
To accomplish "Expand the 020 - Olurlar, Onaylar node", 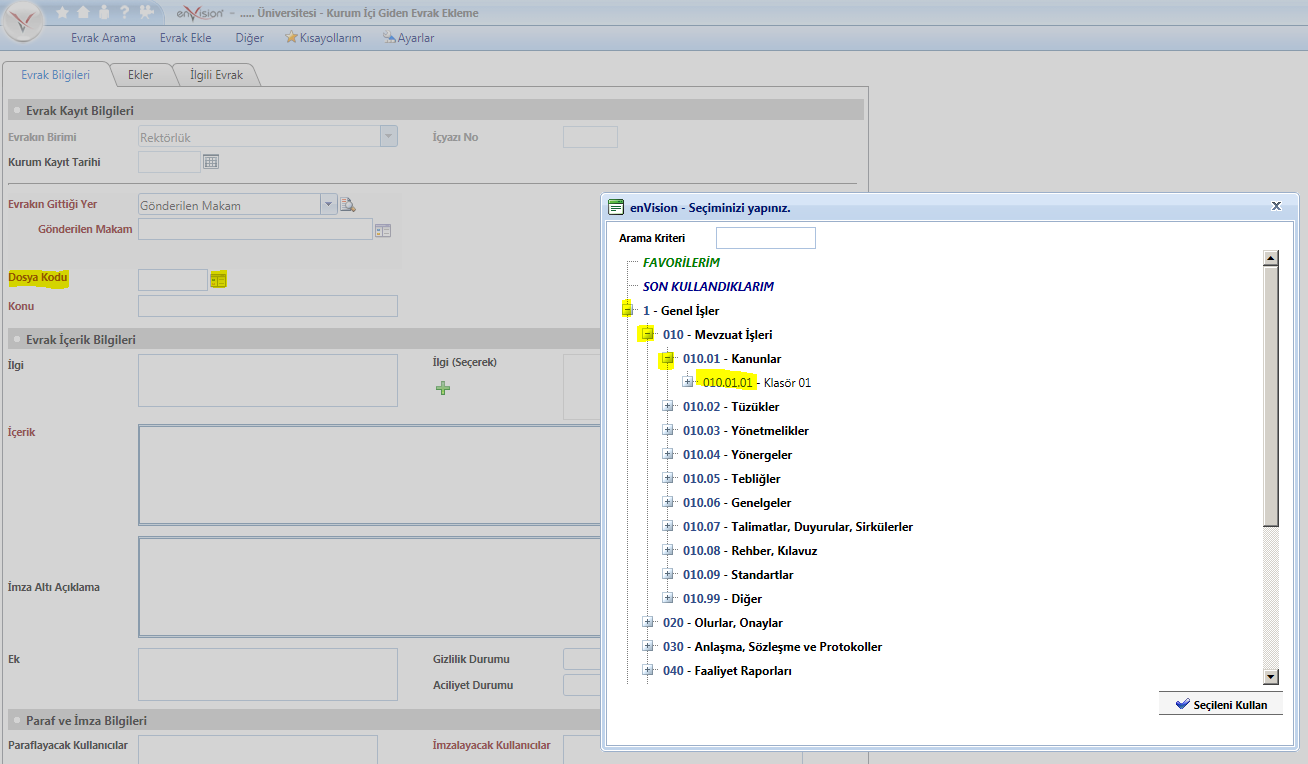I will (647, 622).
